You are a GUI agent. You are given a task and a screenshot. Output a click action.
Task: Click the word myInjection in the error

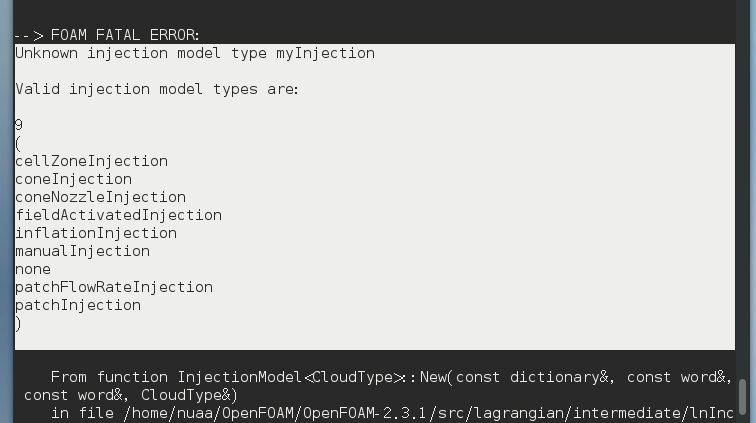point(325,53)
